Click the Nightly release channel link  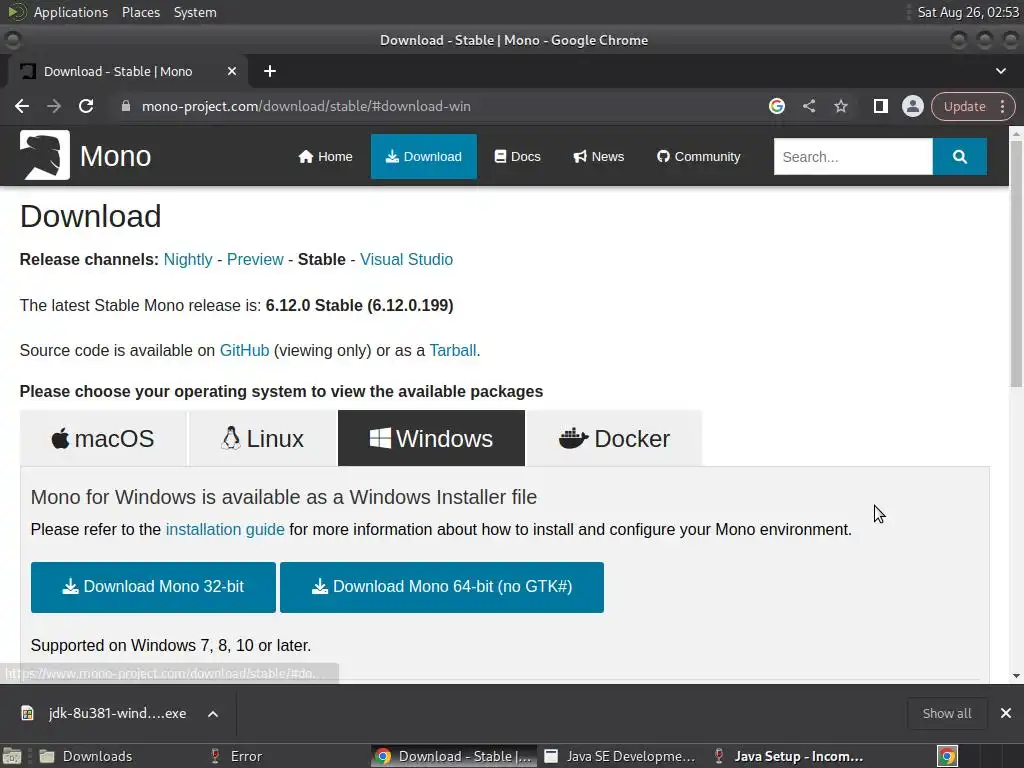(x=188, y=259)
